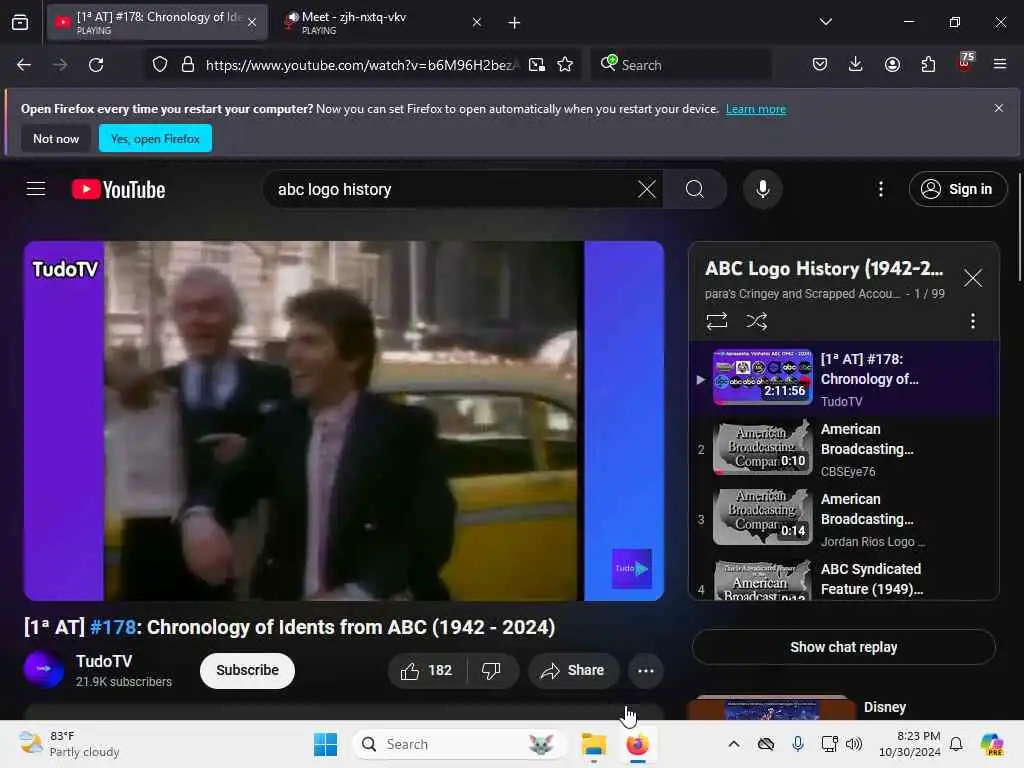Start voice search with microphone icon
This screenshot has width=1024, height=768.
pyautogui.click(x=762, y=189)
